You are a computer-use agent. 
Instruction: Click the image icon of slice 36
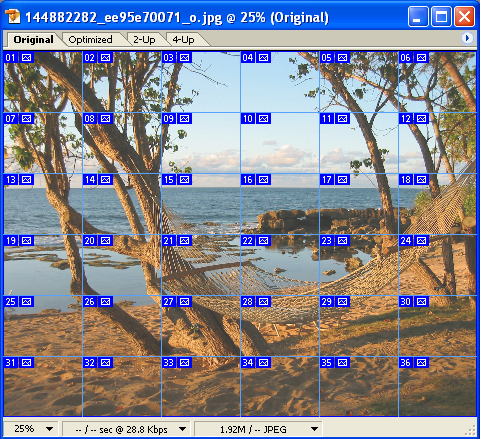click(x=421, y=363)
